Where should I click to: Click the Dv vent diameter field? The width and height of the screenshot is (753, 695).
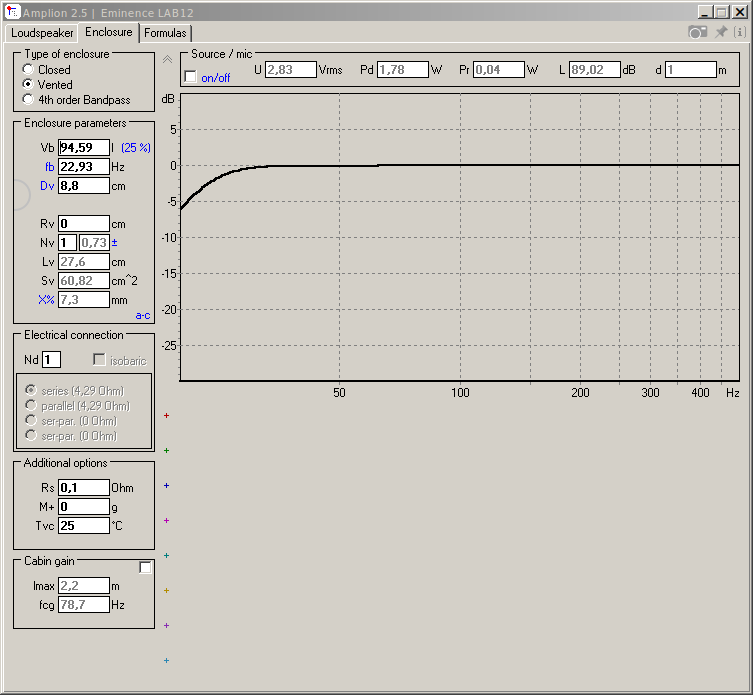(84, 186)
